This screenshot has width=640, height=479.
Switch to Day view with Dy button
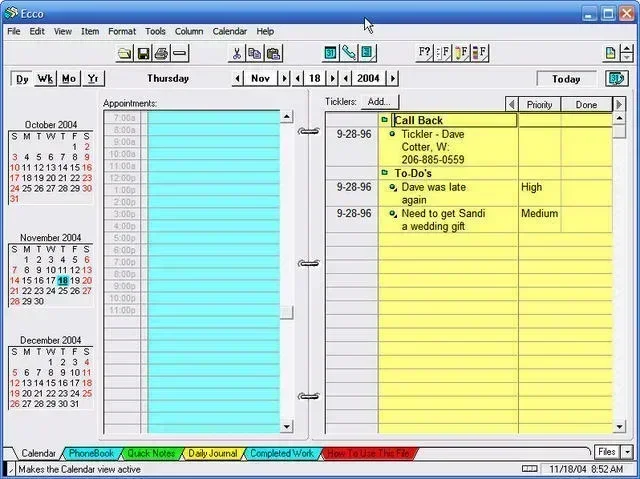22,78
